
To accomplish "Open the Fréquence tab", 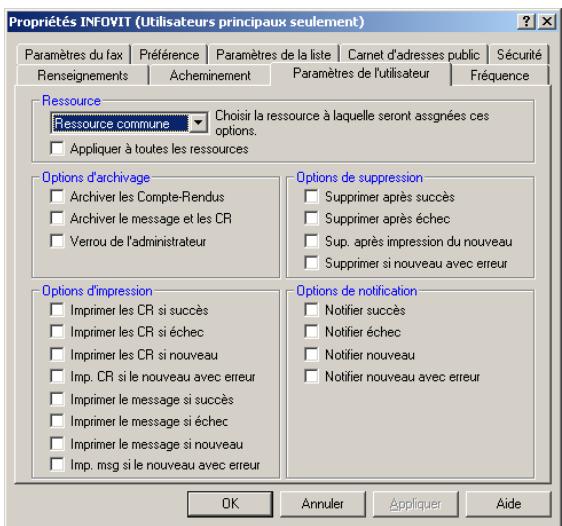I will 500,75.
